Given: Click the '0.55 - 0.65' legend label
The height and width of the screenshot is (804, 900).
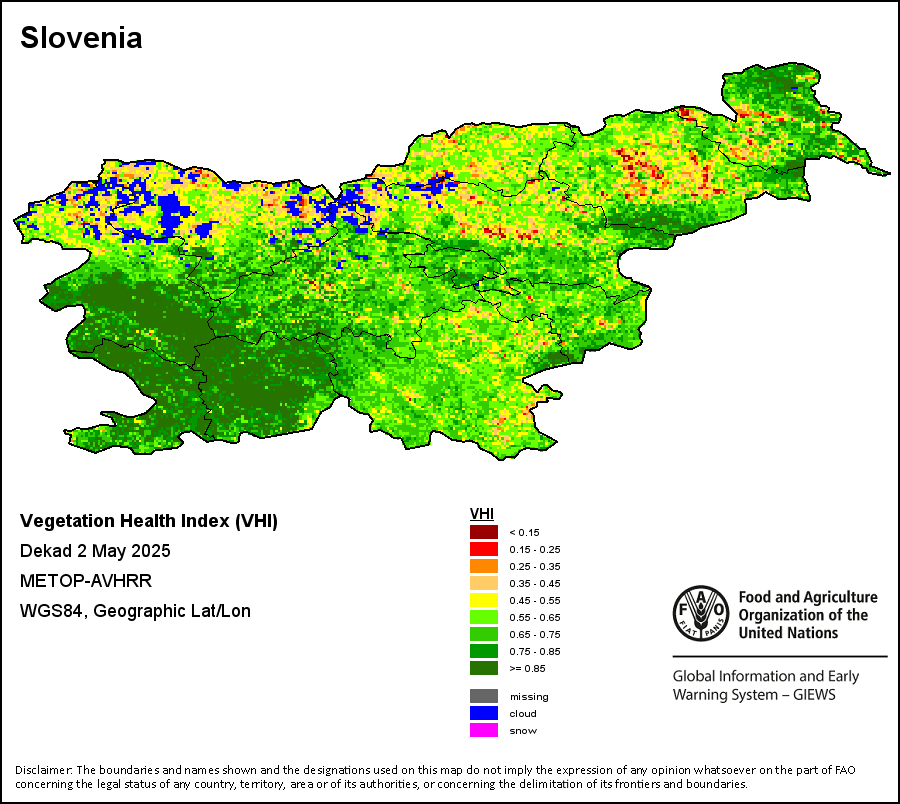Looking at the screenshot, I should coord(535,617).
